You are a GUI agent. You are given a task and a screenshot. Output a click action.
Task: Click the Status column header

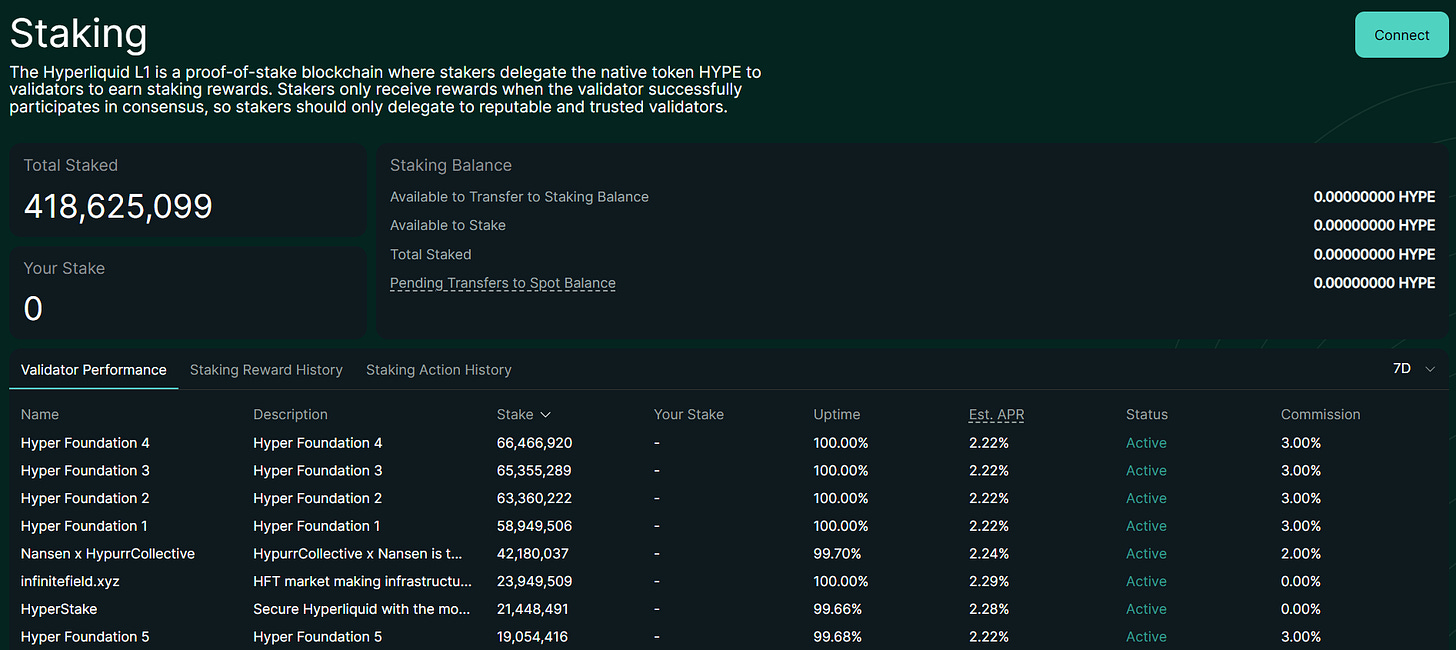1147,414
